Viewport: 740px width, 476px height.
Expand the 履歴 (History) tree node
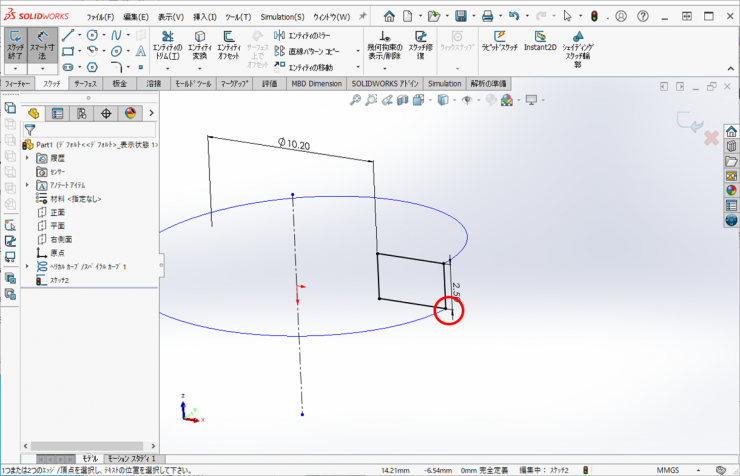point(28,159)
